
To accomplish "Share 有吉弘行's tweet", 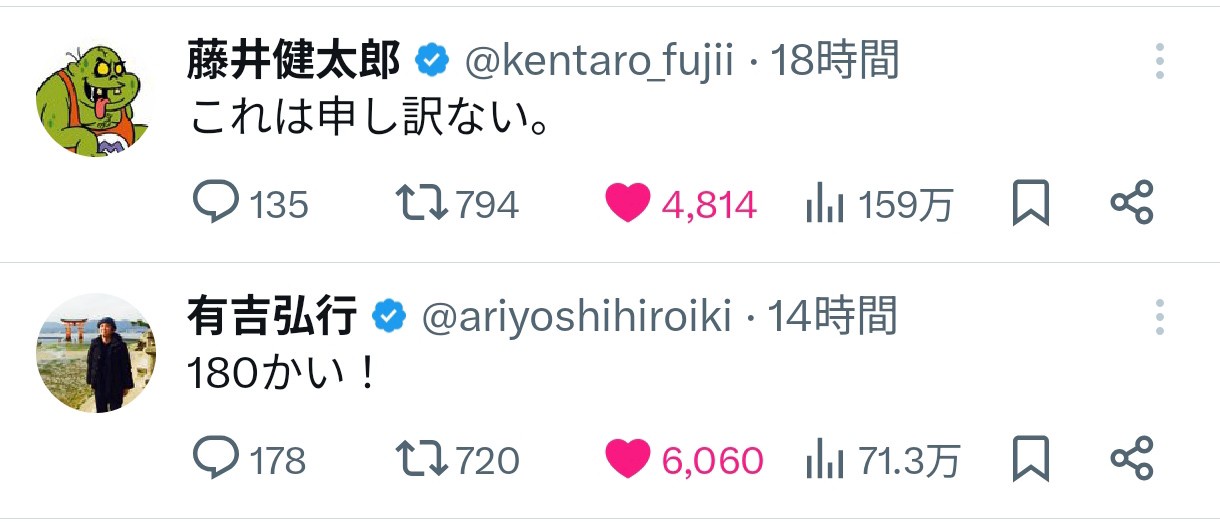I will pyautogui.click(x=1132, y=459).
